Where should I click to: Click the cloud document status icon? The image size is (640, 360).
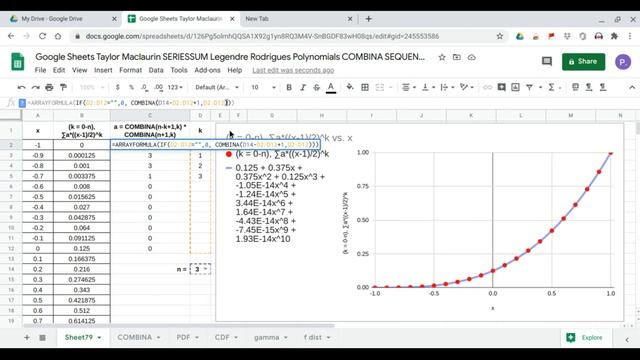472,58
